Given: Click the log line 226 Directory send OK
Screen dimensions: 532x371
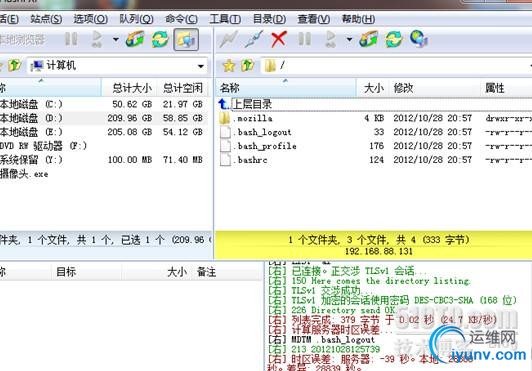Looking at the screenshot, I should click(332, 310).
